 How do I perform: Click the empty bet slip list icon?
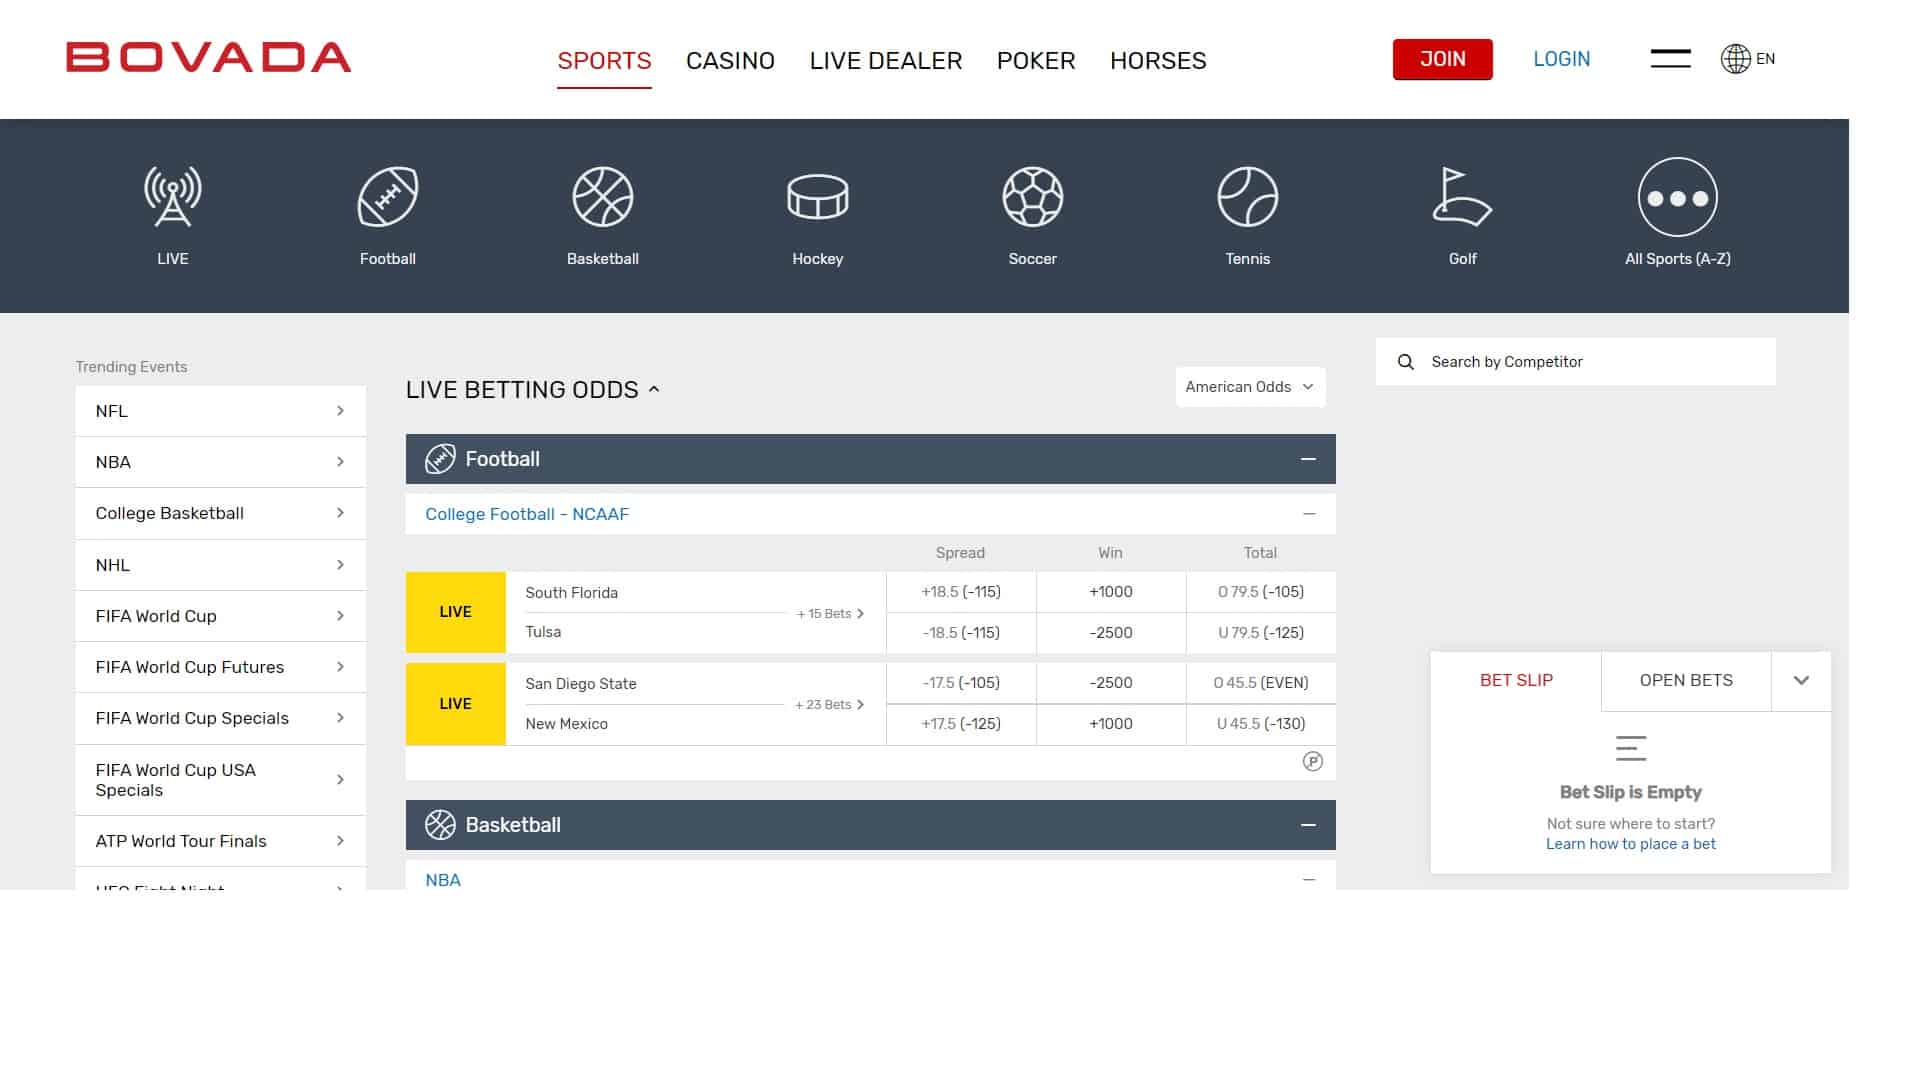click(x=1631, y=748)
